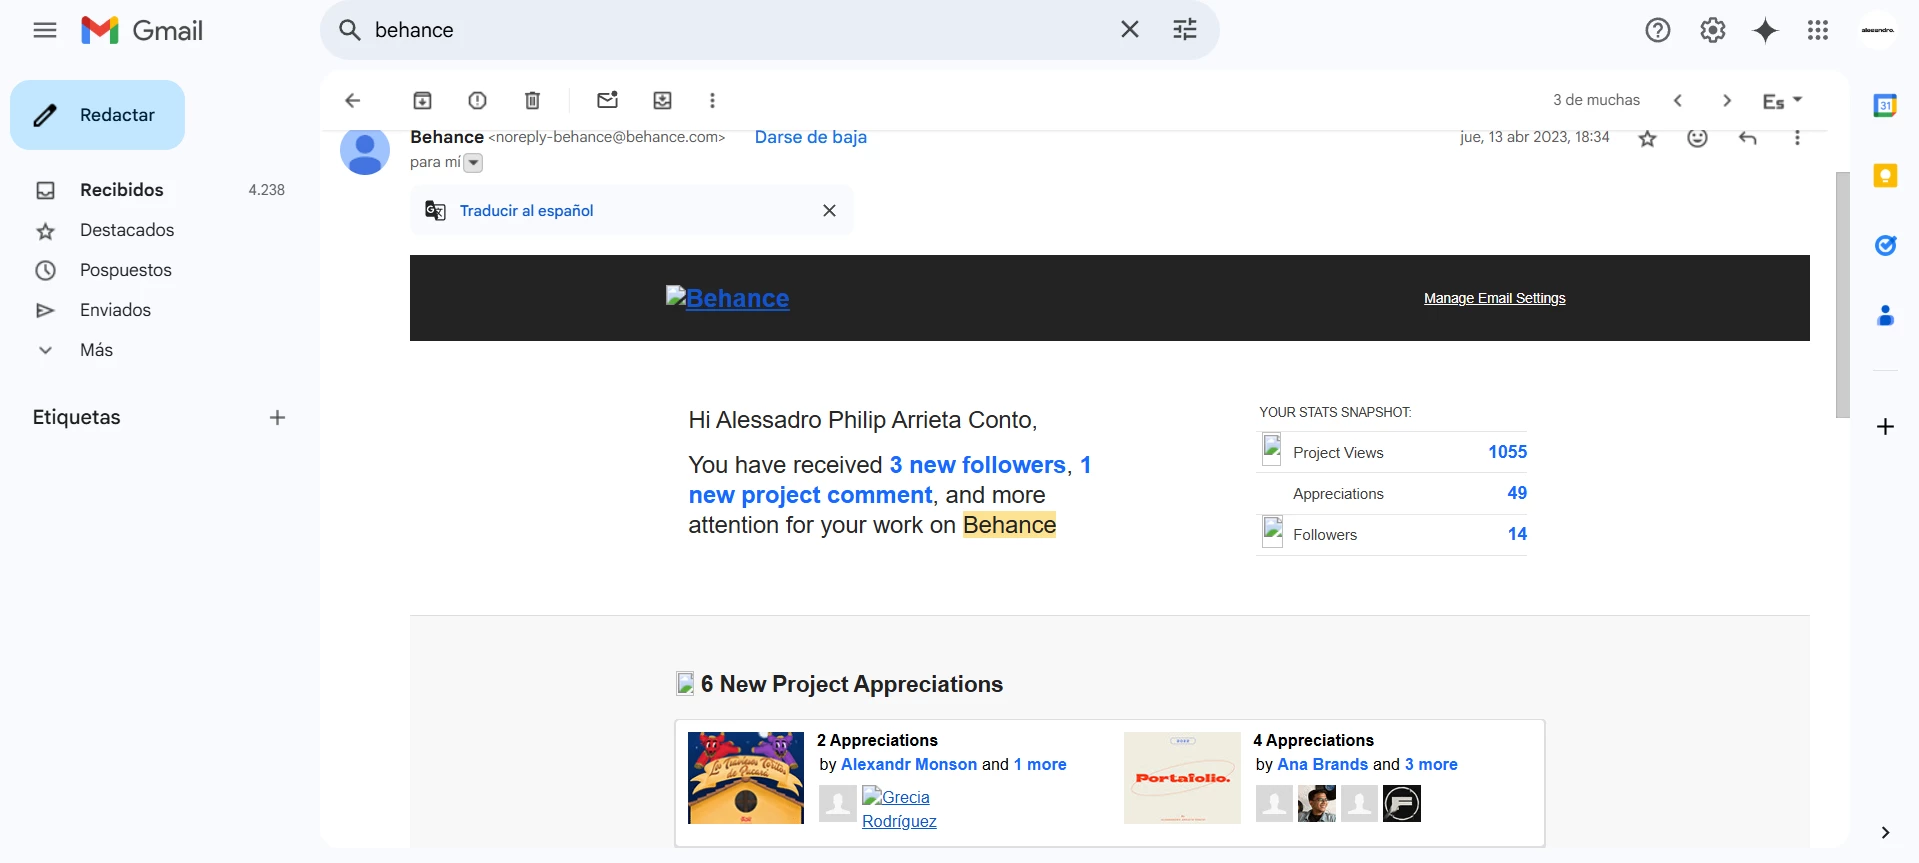1919x863 pixels.
Task: Reply to the Behance email
Action: click(x=1748, y=138)
